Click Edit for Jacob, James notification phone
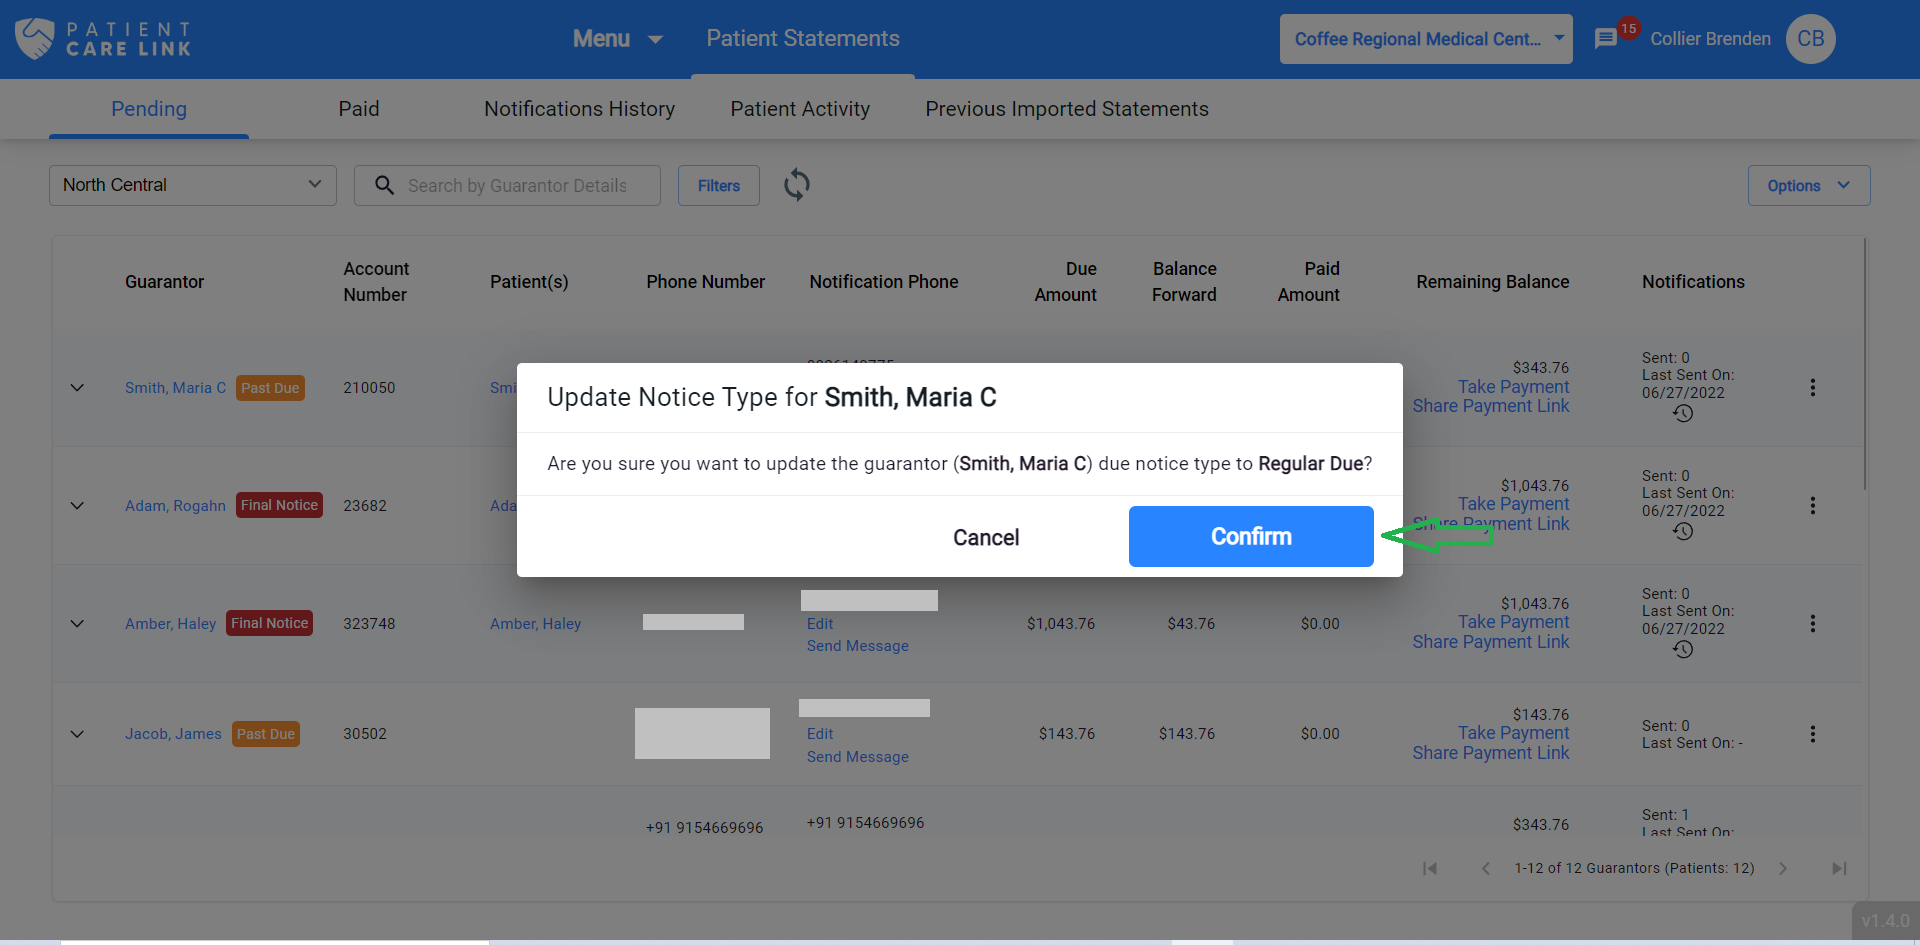 coord(820,734)
